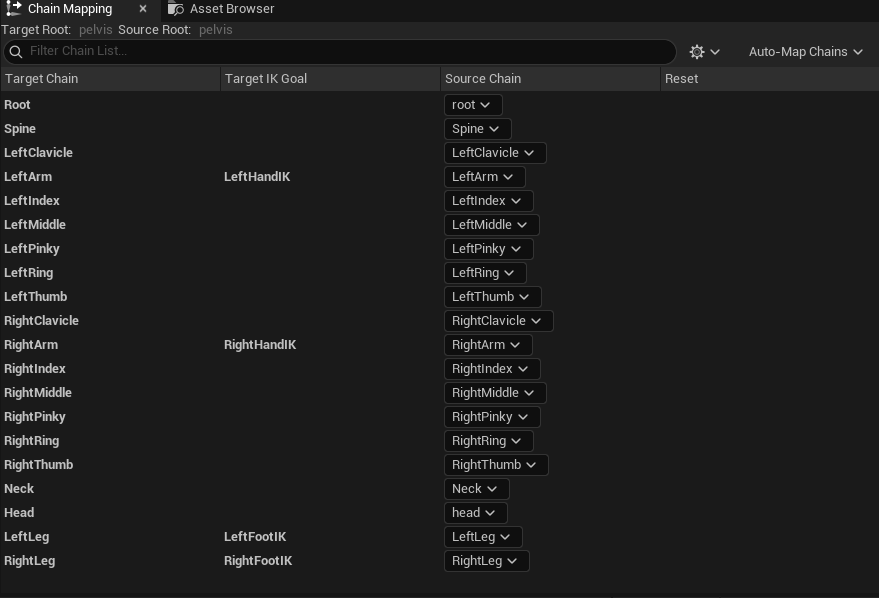The height and width of the screenshot is (598, 879).
Task: Click the search magnifier icon
Action: (15, 51)
